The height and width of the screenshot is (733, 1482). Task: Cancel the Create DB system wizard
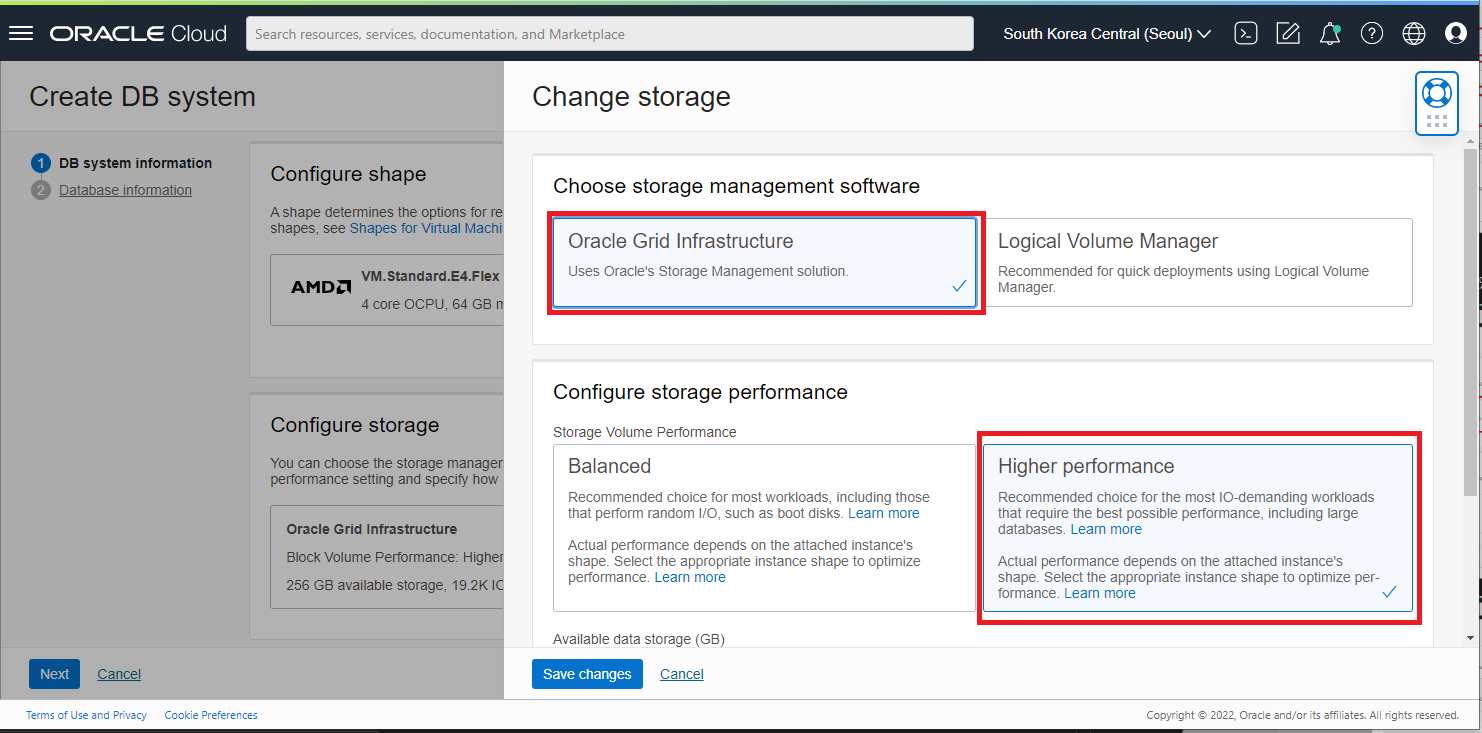click(119, 674)
